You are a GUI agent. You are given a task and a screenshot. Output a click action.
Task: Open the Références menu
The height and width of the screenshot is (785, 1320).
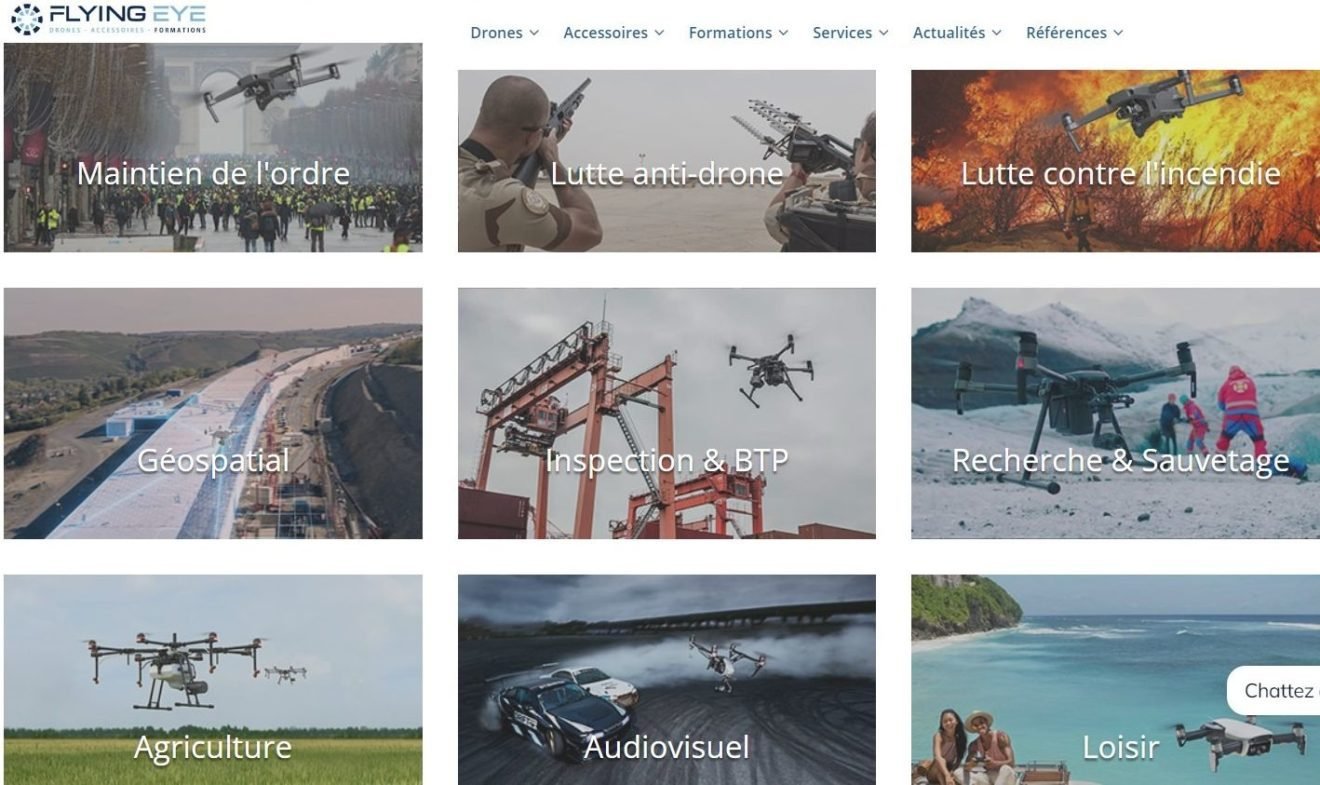click(x=1074, y=33)
